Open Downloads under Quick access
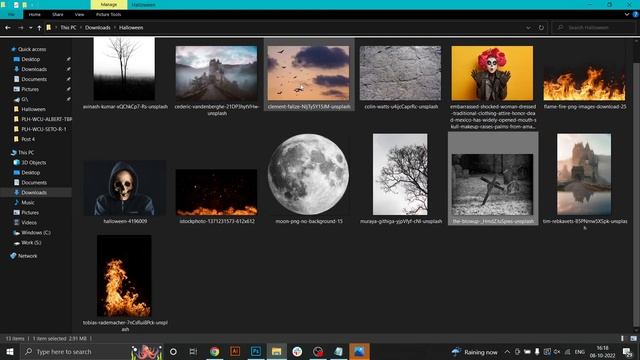This screenshot has width=640, height=360. (34, 69)
